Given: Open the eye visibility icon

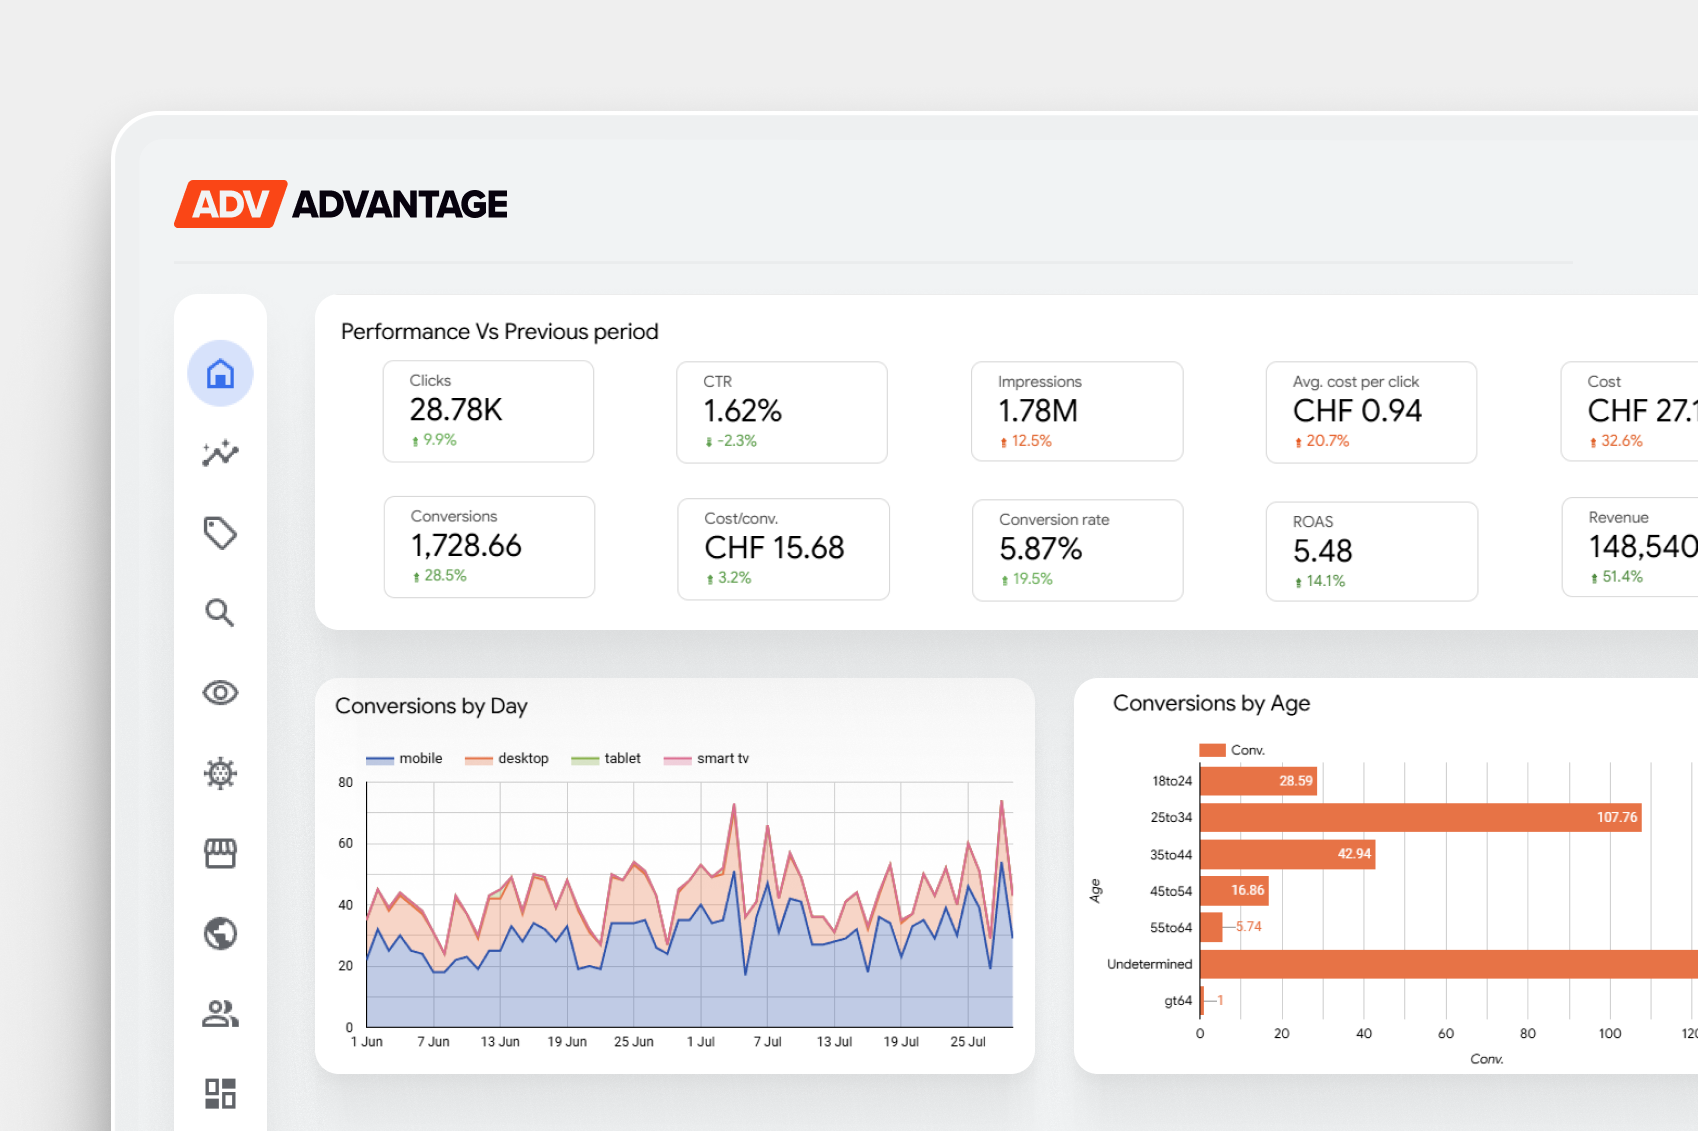Looking at the screenshot, I should pos(220,693).
